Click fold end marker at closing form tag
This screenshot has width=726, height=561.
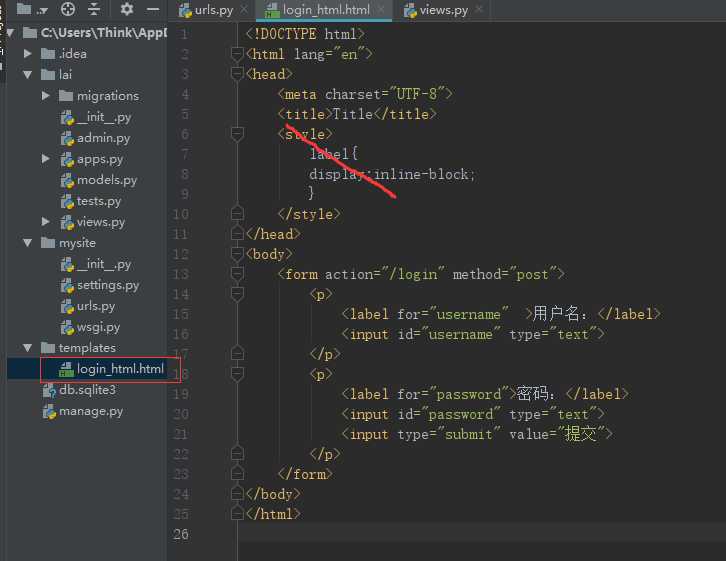click(x=237, y=474)
